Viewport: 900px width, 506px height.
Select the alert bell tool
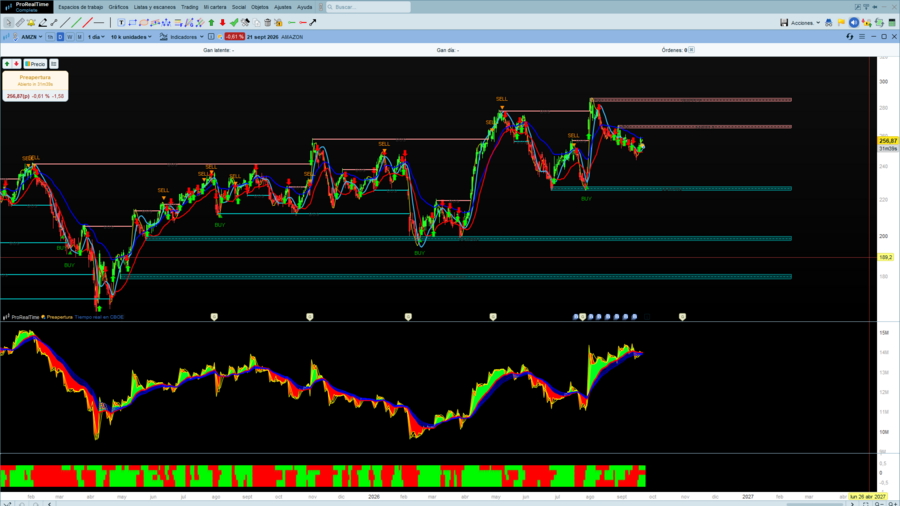(x=31, y=22)
